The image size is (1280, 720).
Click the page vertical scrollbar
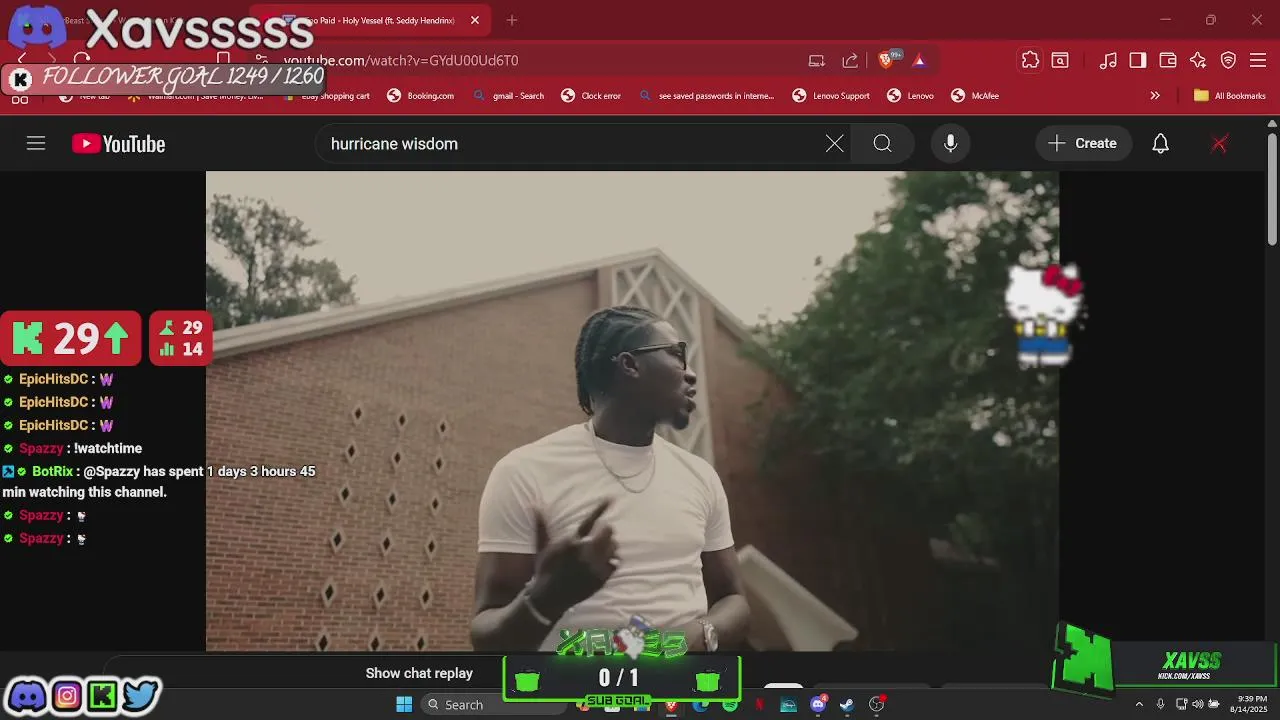(x=1272, y=190)
